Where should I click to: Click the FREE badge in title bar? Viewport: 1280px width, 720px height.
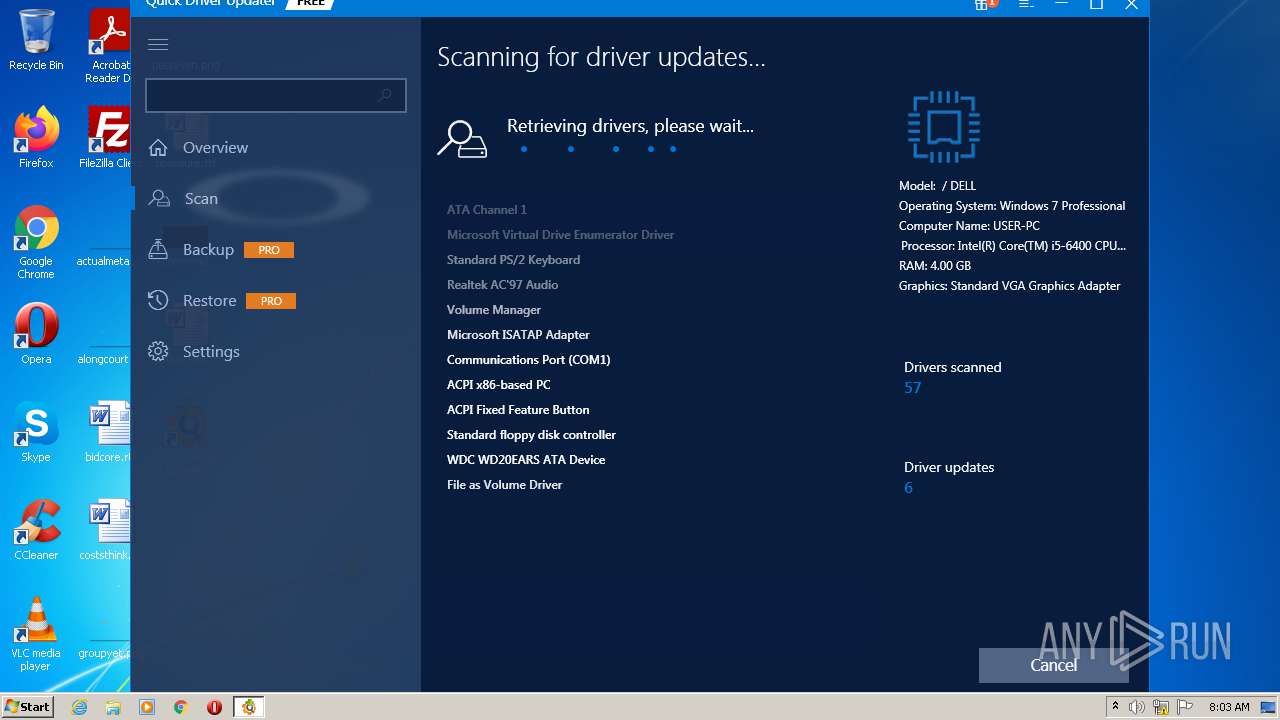310,4
